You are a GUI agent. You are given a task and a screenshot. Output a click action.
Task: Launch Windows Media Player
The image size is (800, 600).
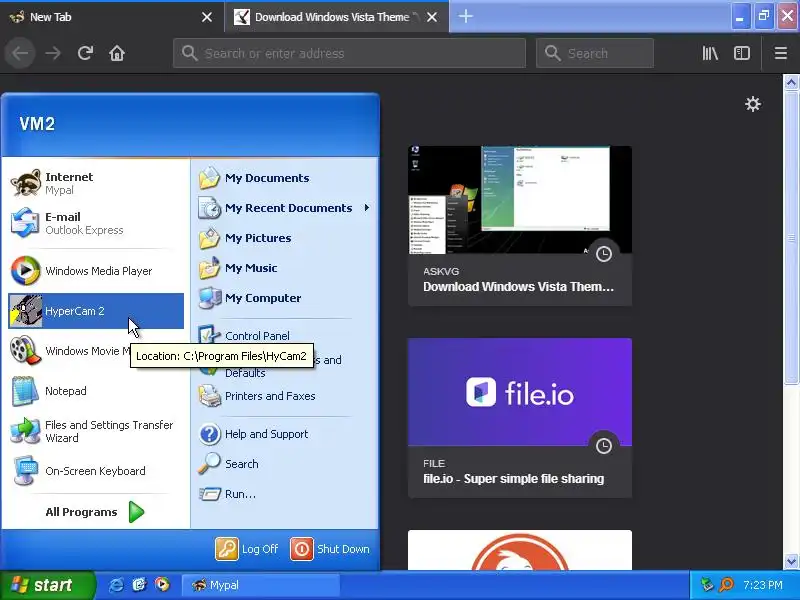point(96,271)
